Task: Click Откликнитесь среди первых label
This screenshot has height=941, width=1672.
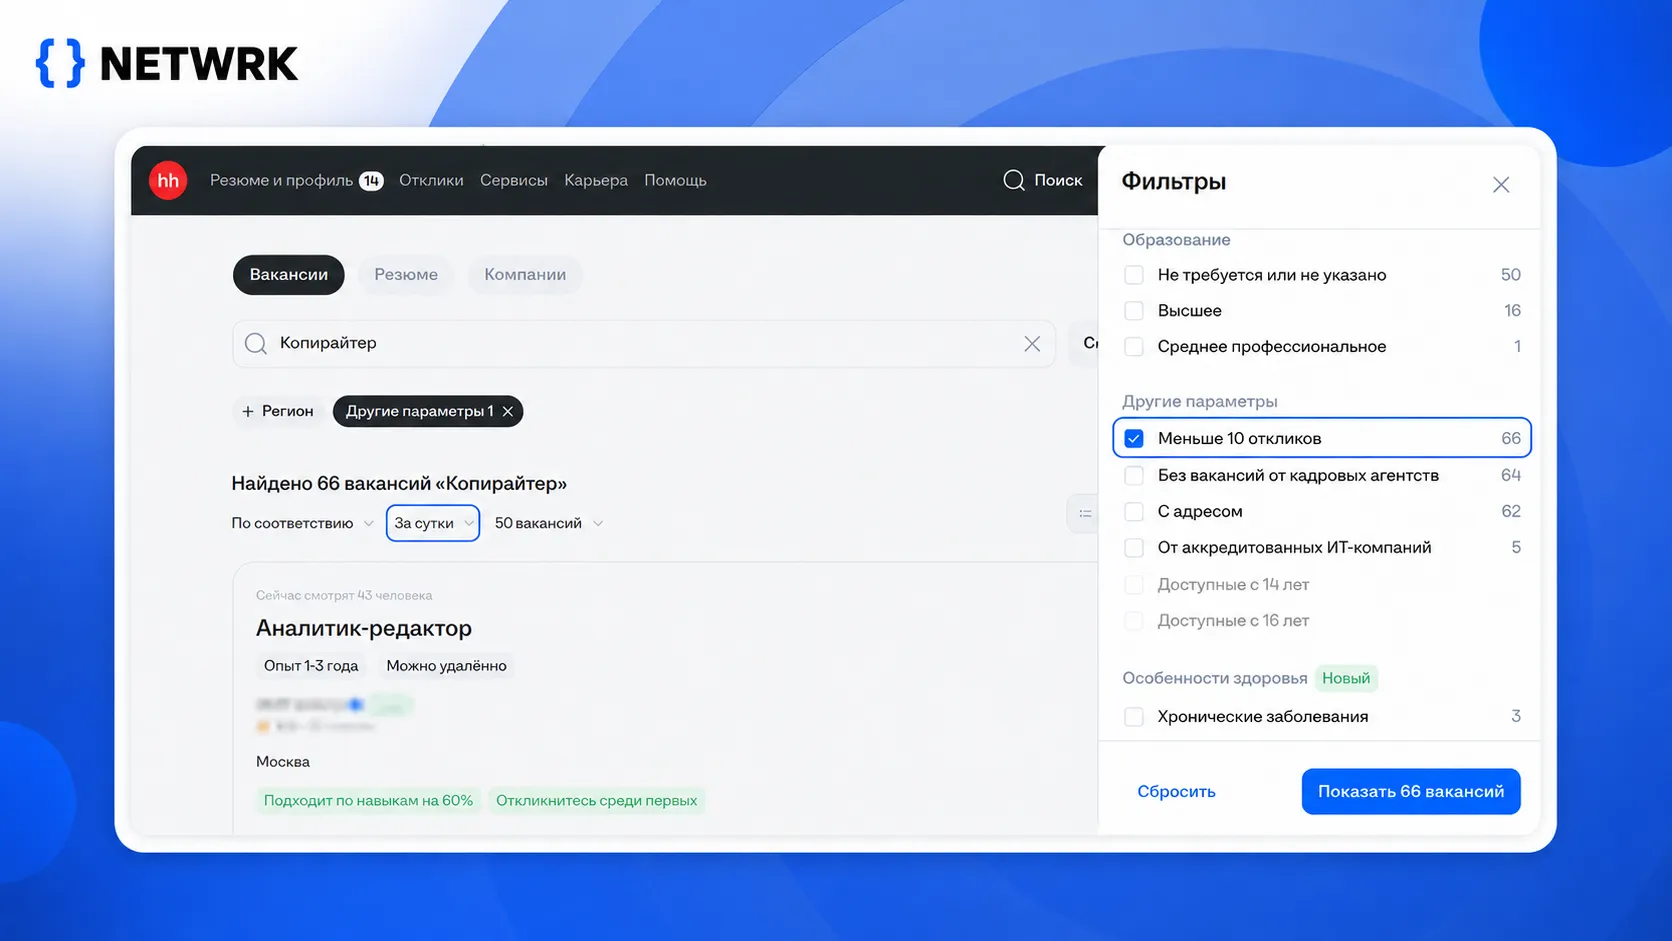Action: [x=596, y=801]
